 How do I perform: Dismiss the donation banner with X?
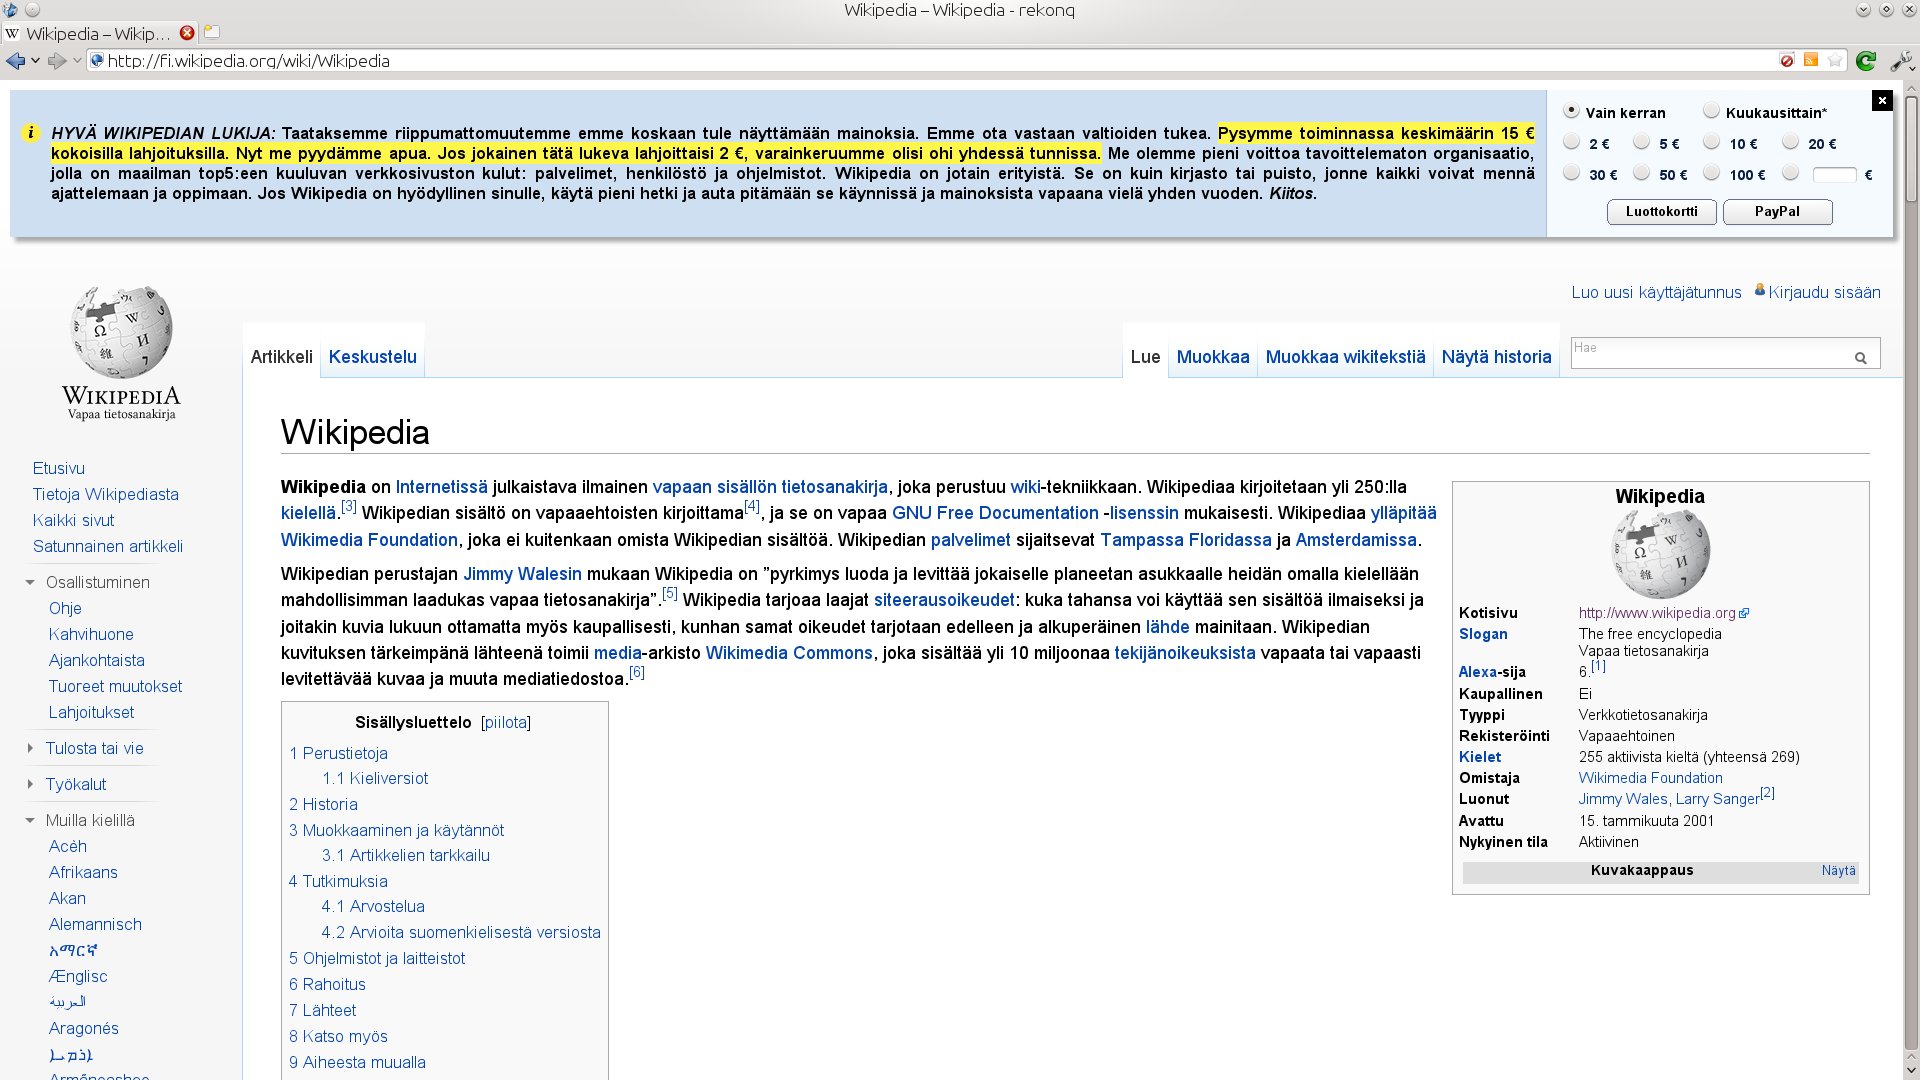[1882, 100]
